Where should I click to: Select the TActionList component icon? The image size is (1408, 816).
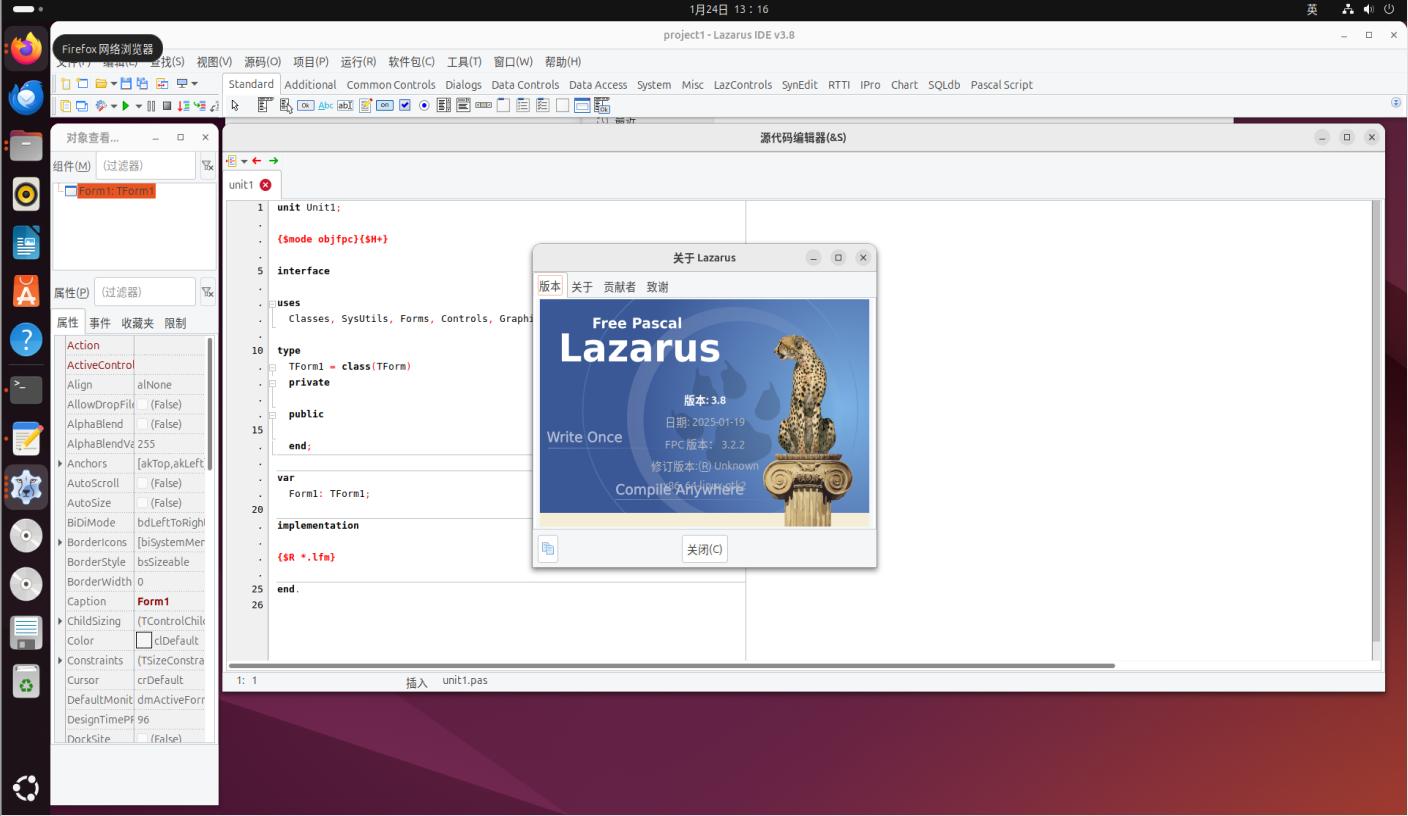(601, 105)
